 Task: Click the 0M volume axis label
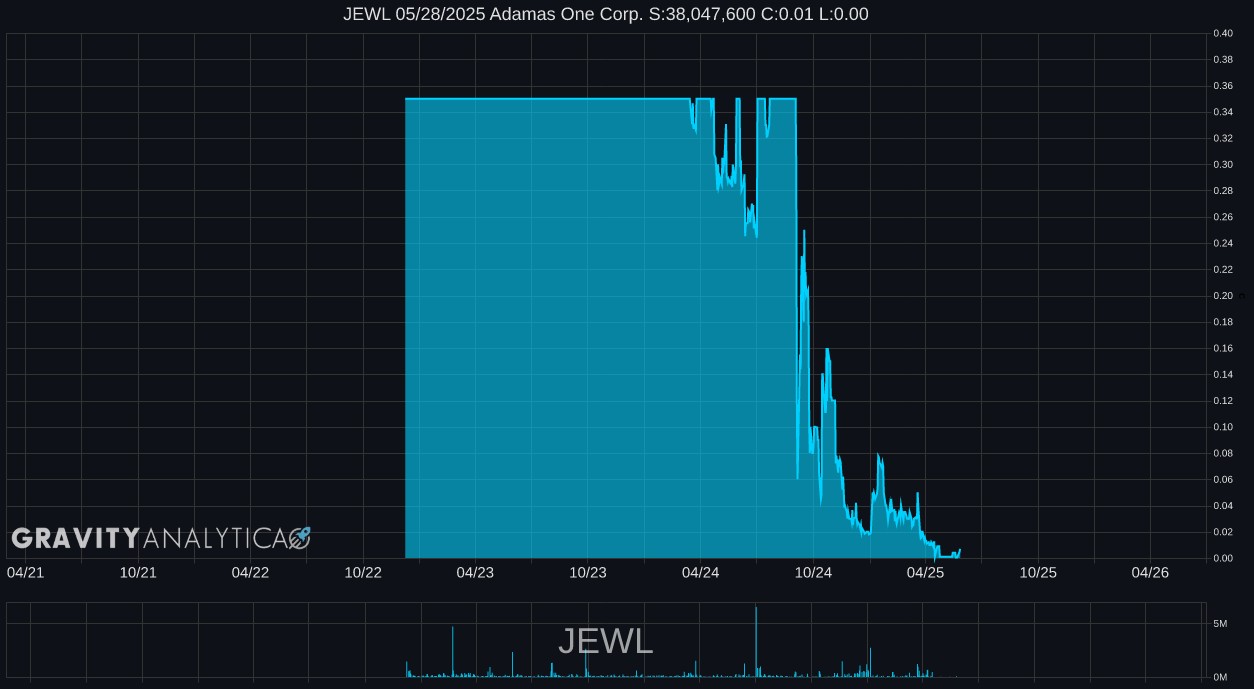click(1220, 677)
